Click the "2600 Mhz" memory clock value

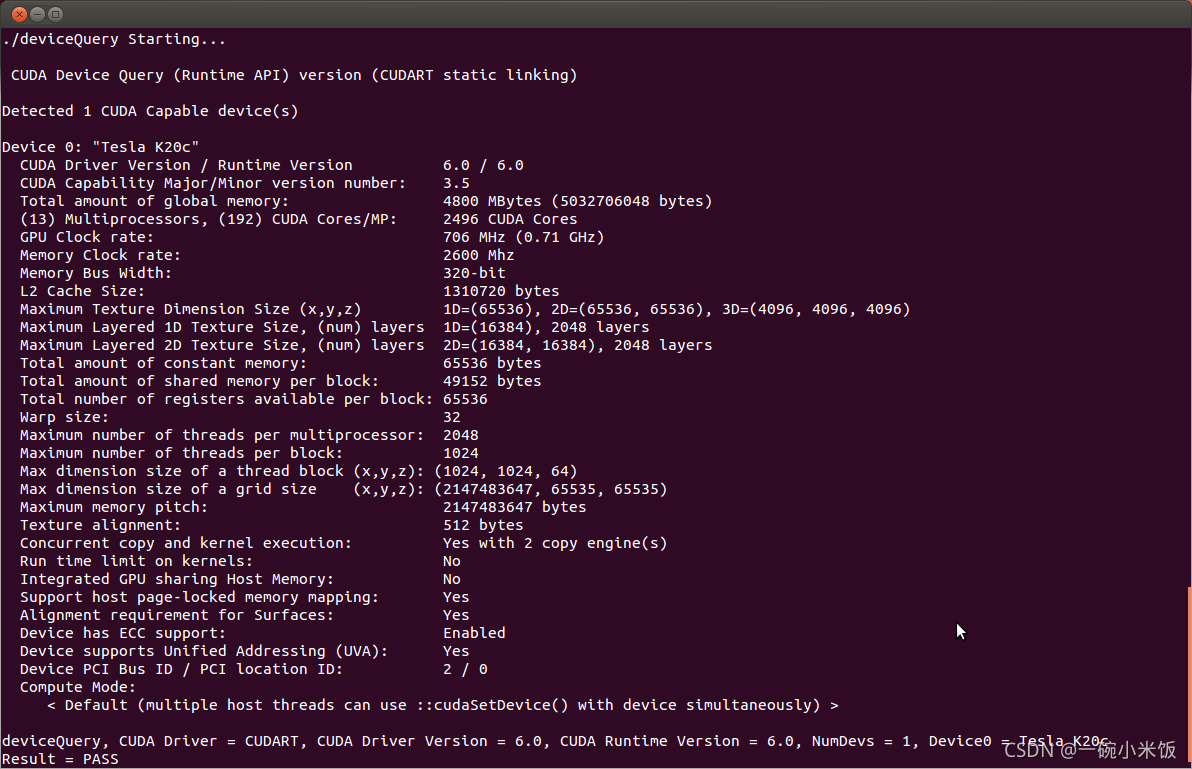(479, 255)
